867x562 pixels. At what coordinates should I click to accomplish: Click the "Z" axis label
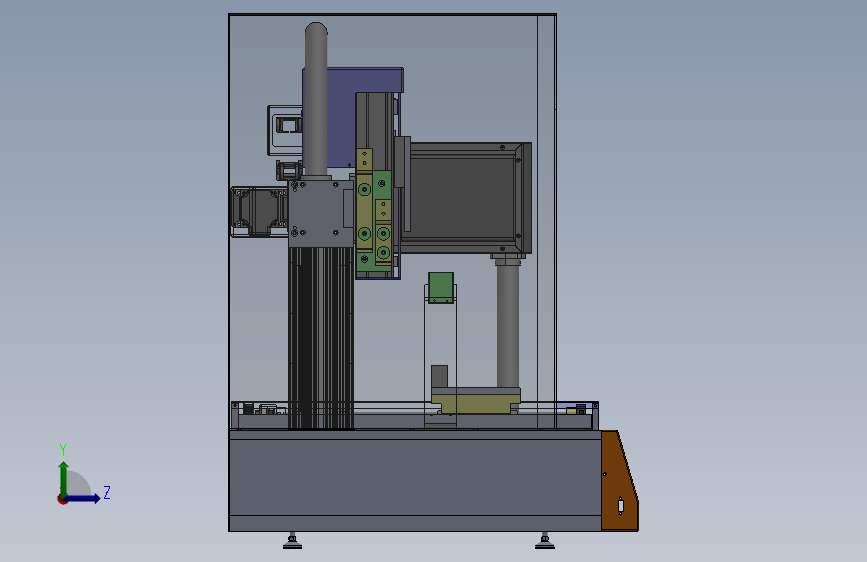tap(107, 492)
